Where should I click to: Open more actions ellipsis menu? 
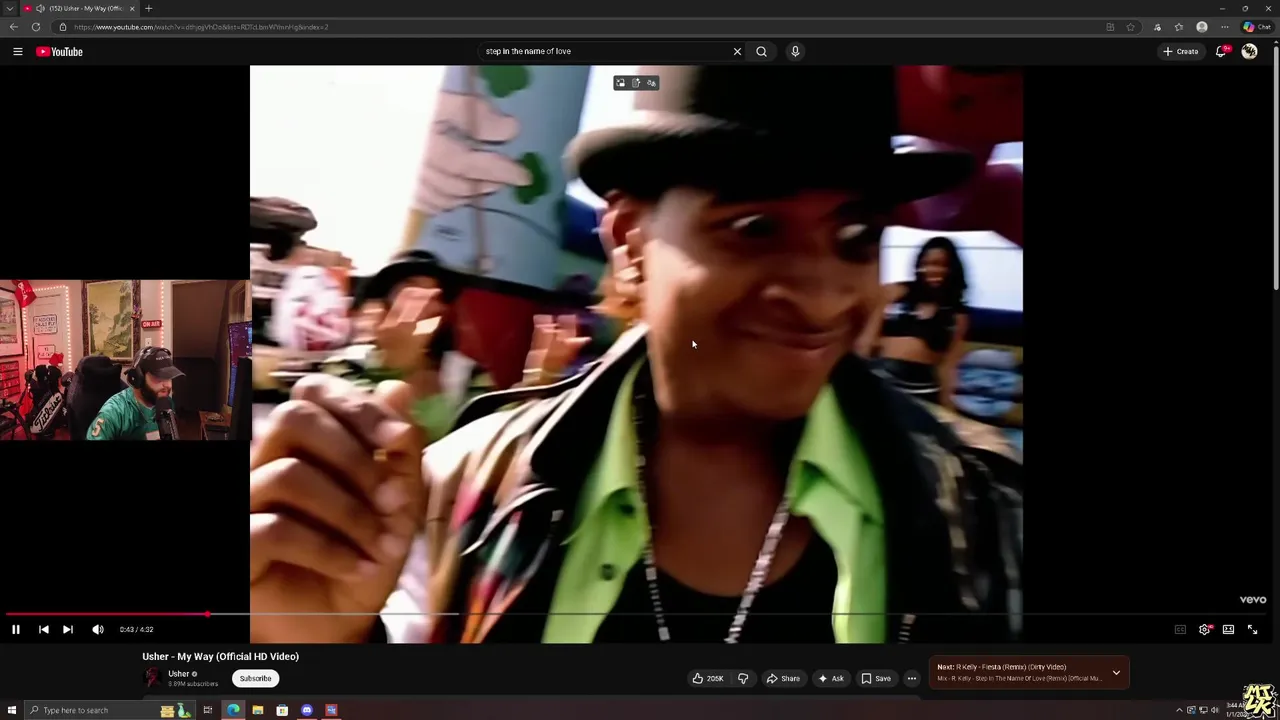[x=911, y=678]
